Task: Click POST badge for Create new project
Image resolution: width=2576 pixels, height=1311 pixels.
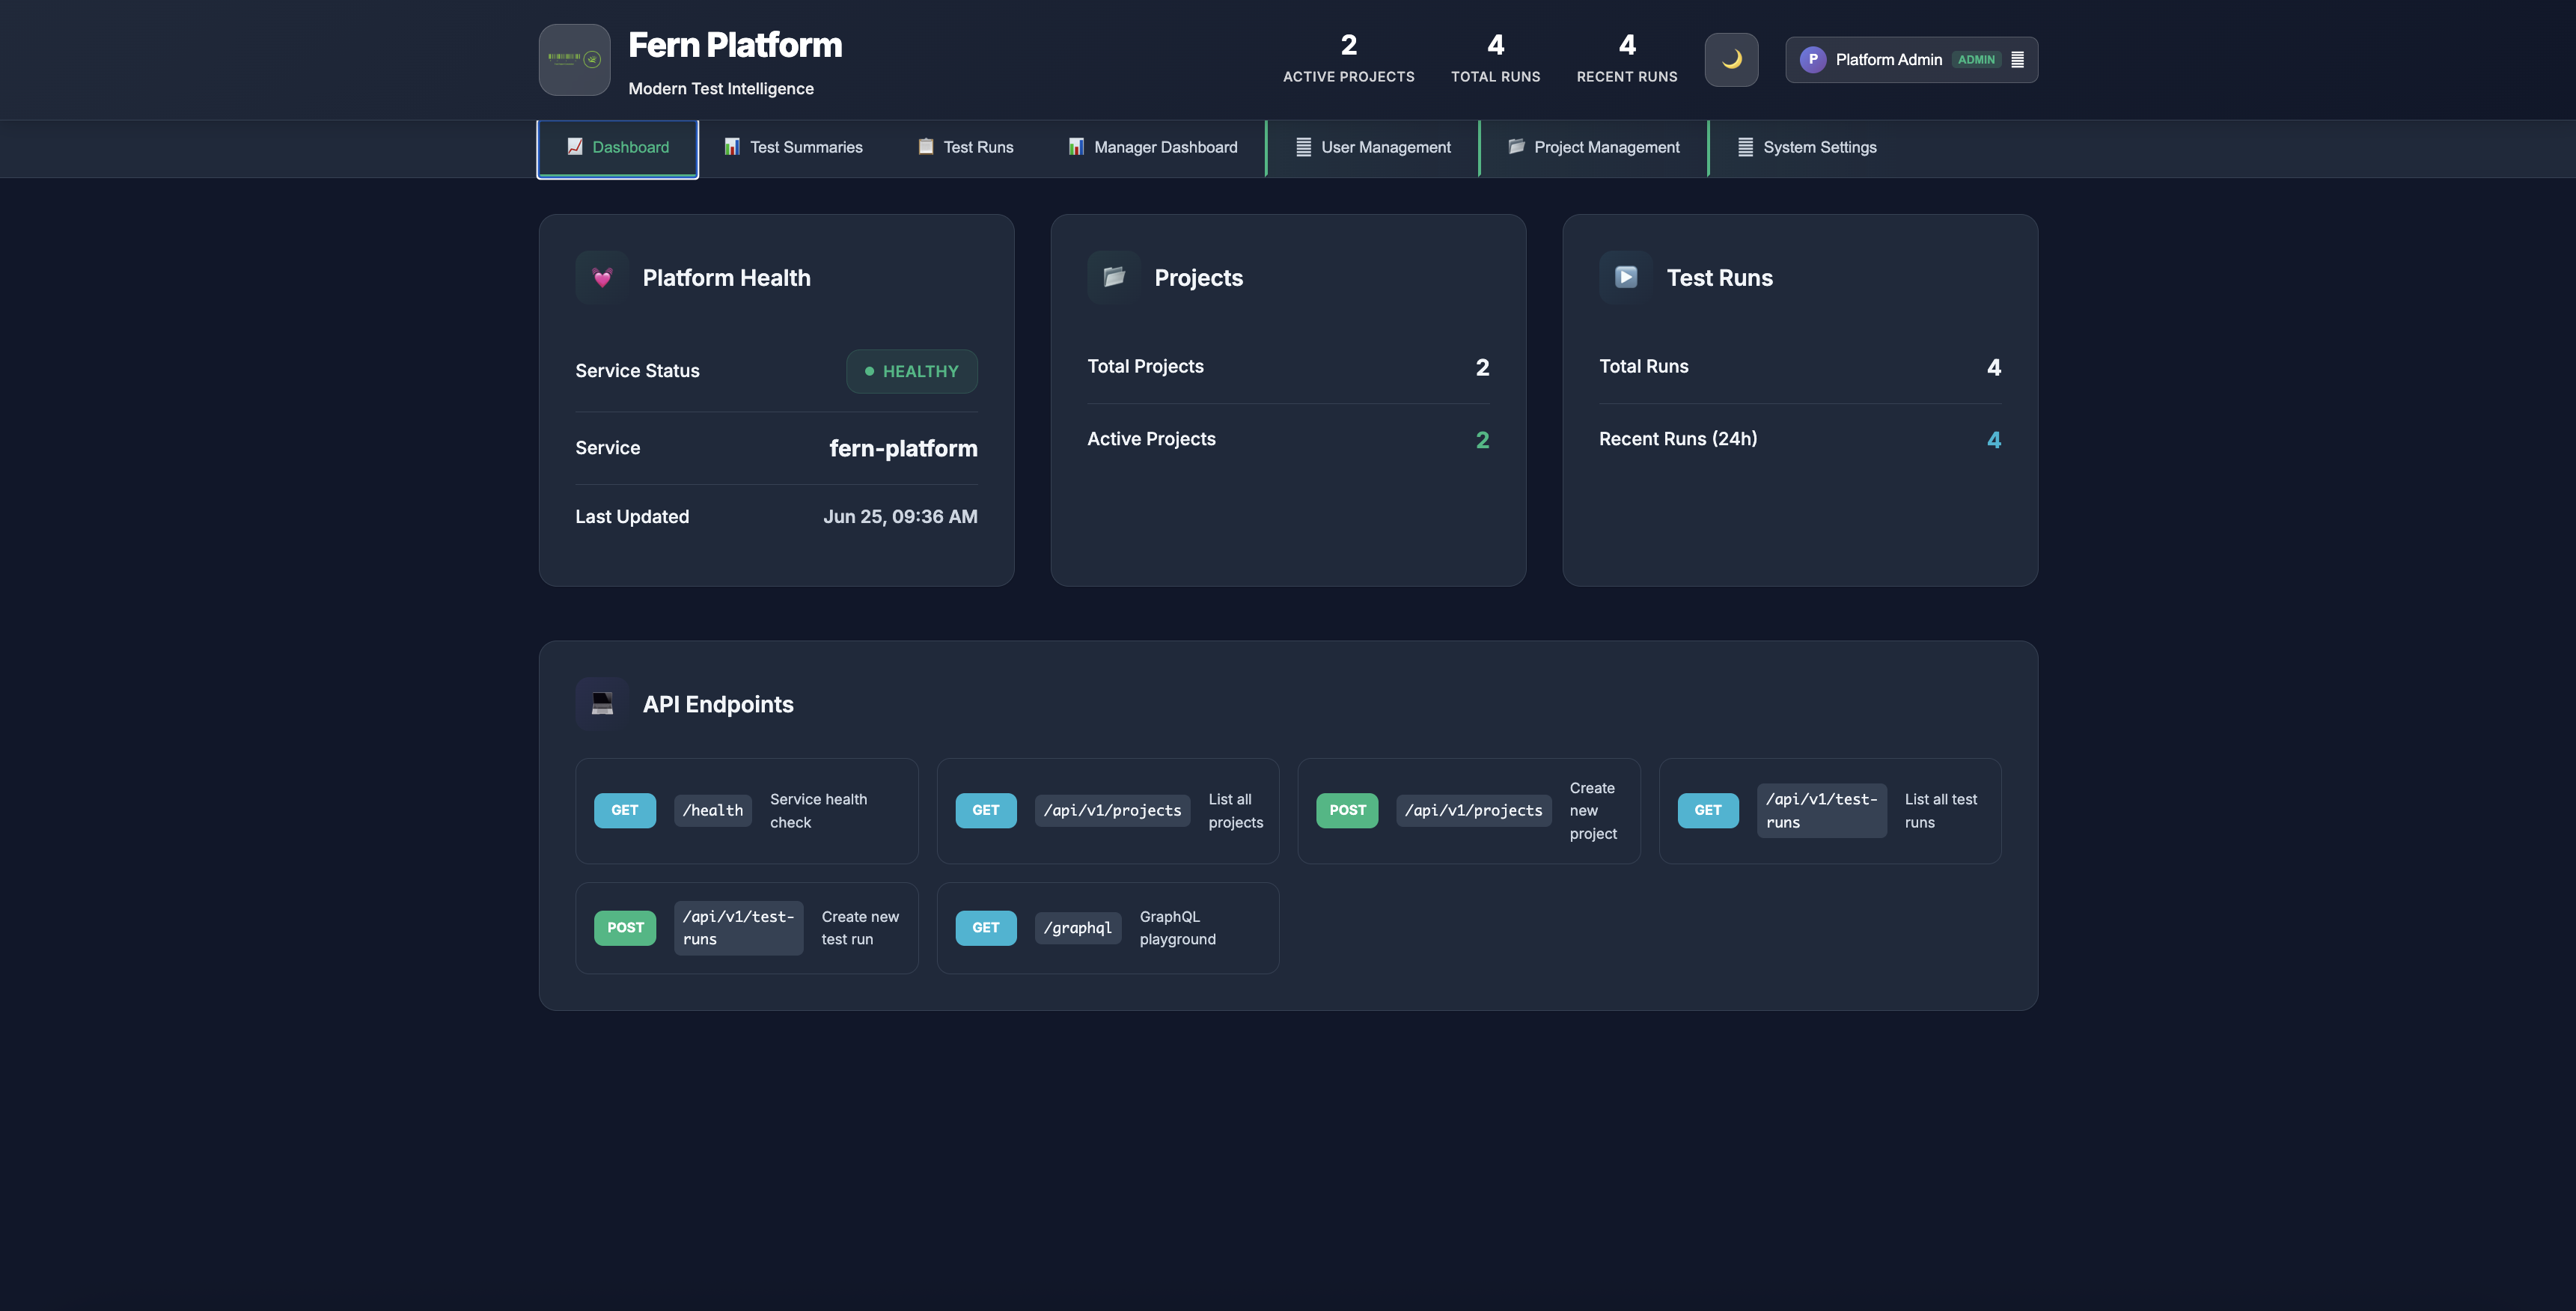Action: click(x=1347, y=810)
